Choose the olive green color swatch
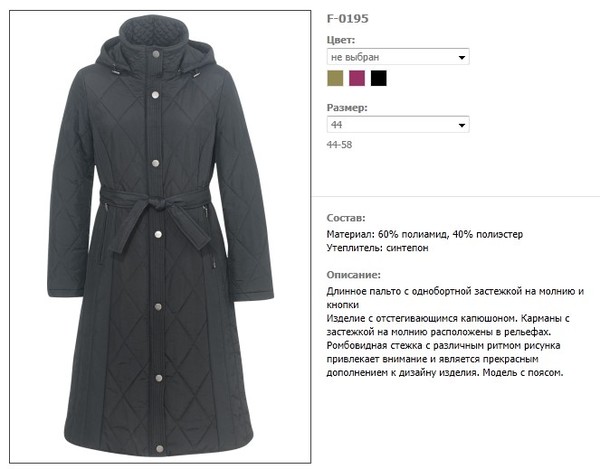Image resolution: width=600 pixels, height=469 pixels. pos(335,78)
